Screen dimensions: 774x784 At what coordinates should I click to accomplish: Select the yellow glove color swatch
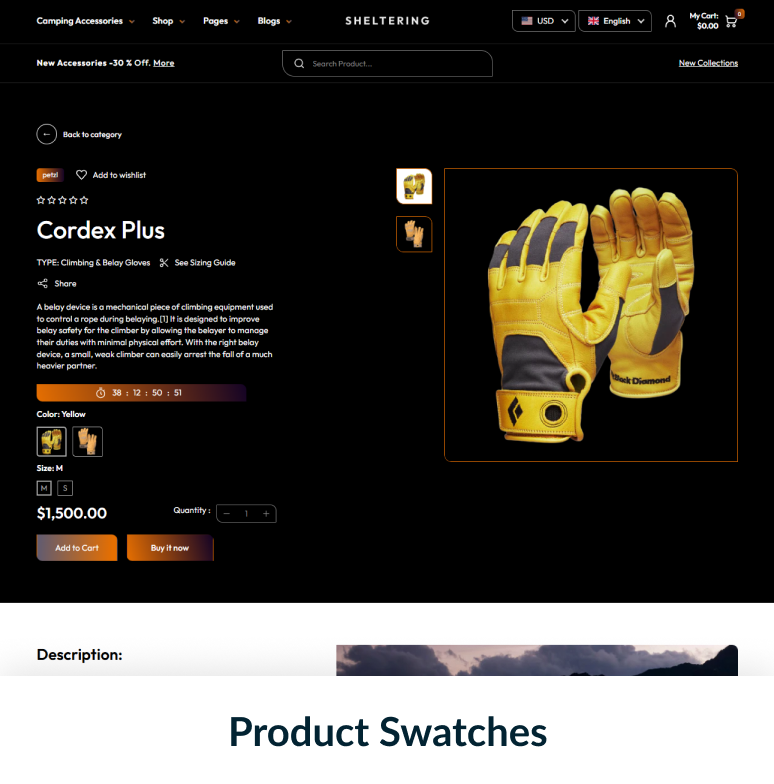[52, 442]
